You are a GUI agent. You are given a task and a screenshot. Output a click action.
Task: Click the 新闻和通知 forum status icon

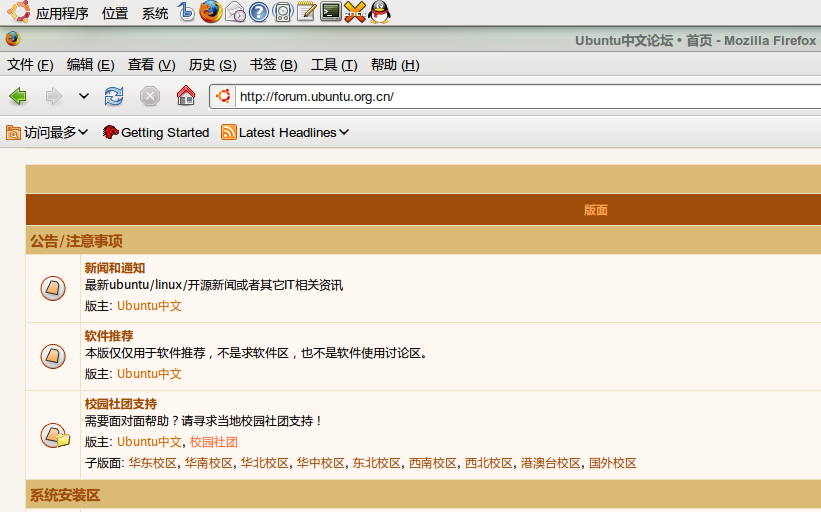53,288
